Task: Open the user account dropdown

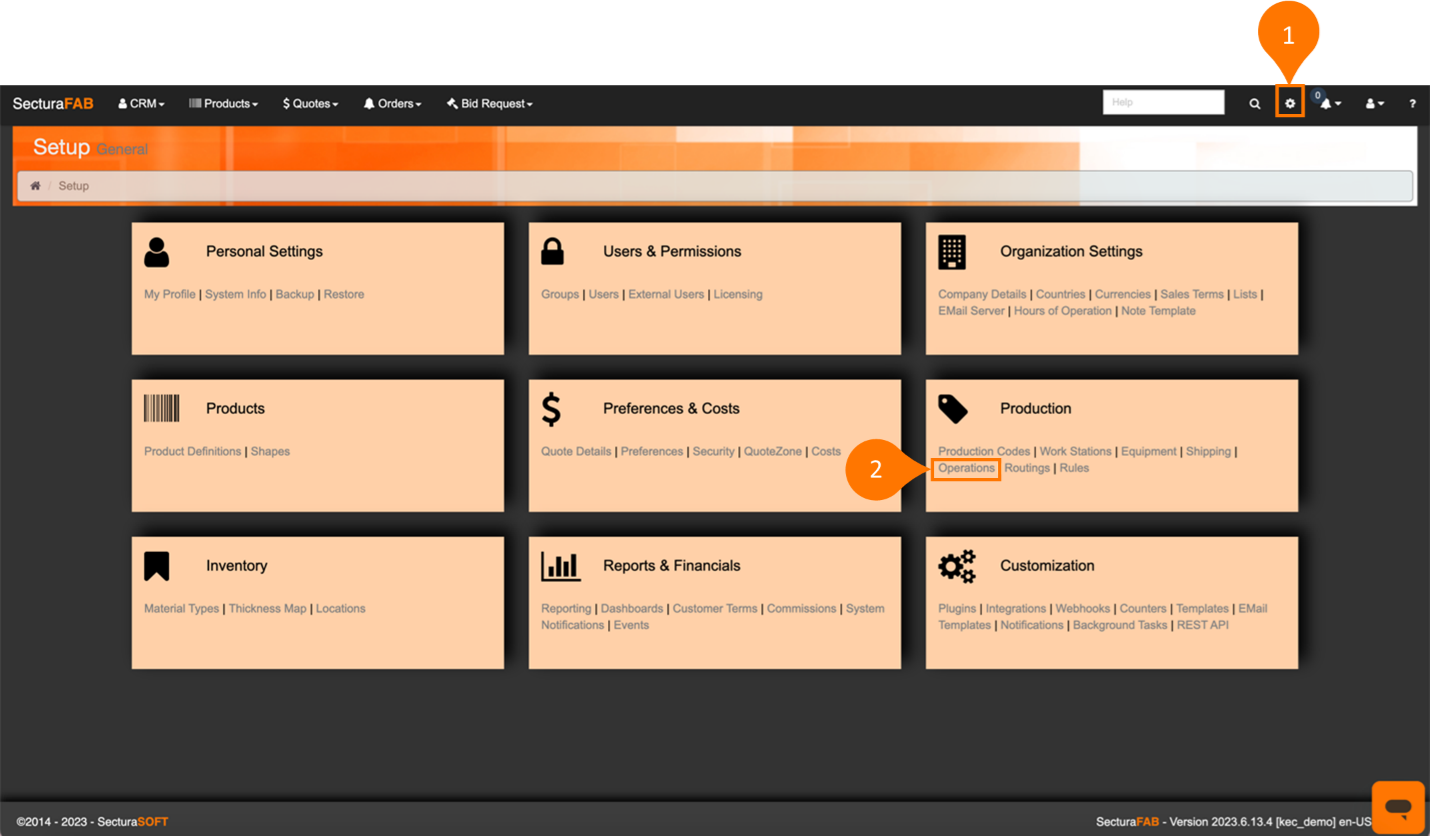Action: [1375, 103]
